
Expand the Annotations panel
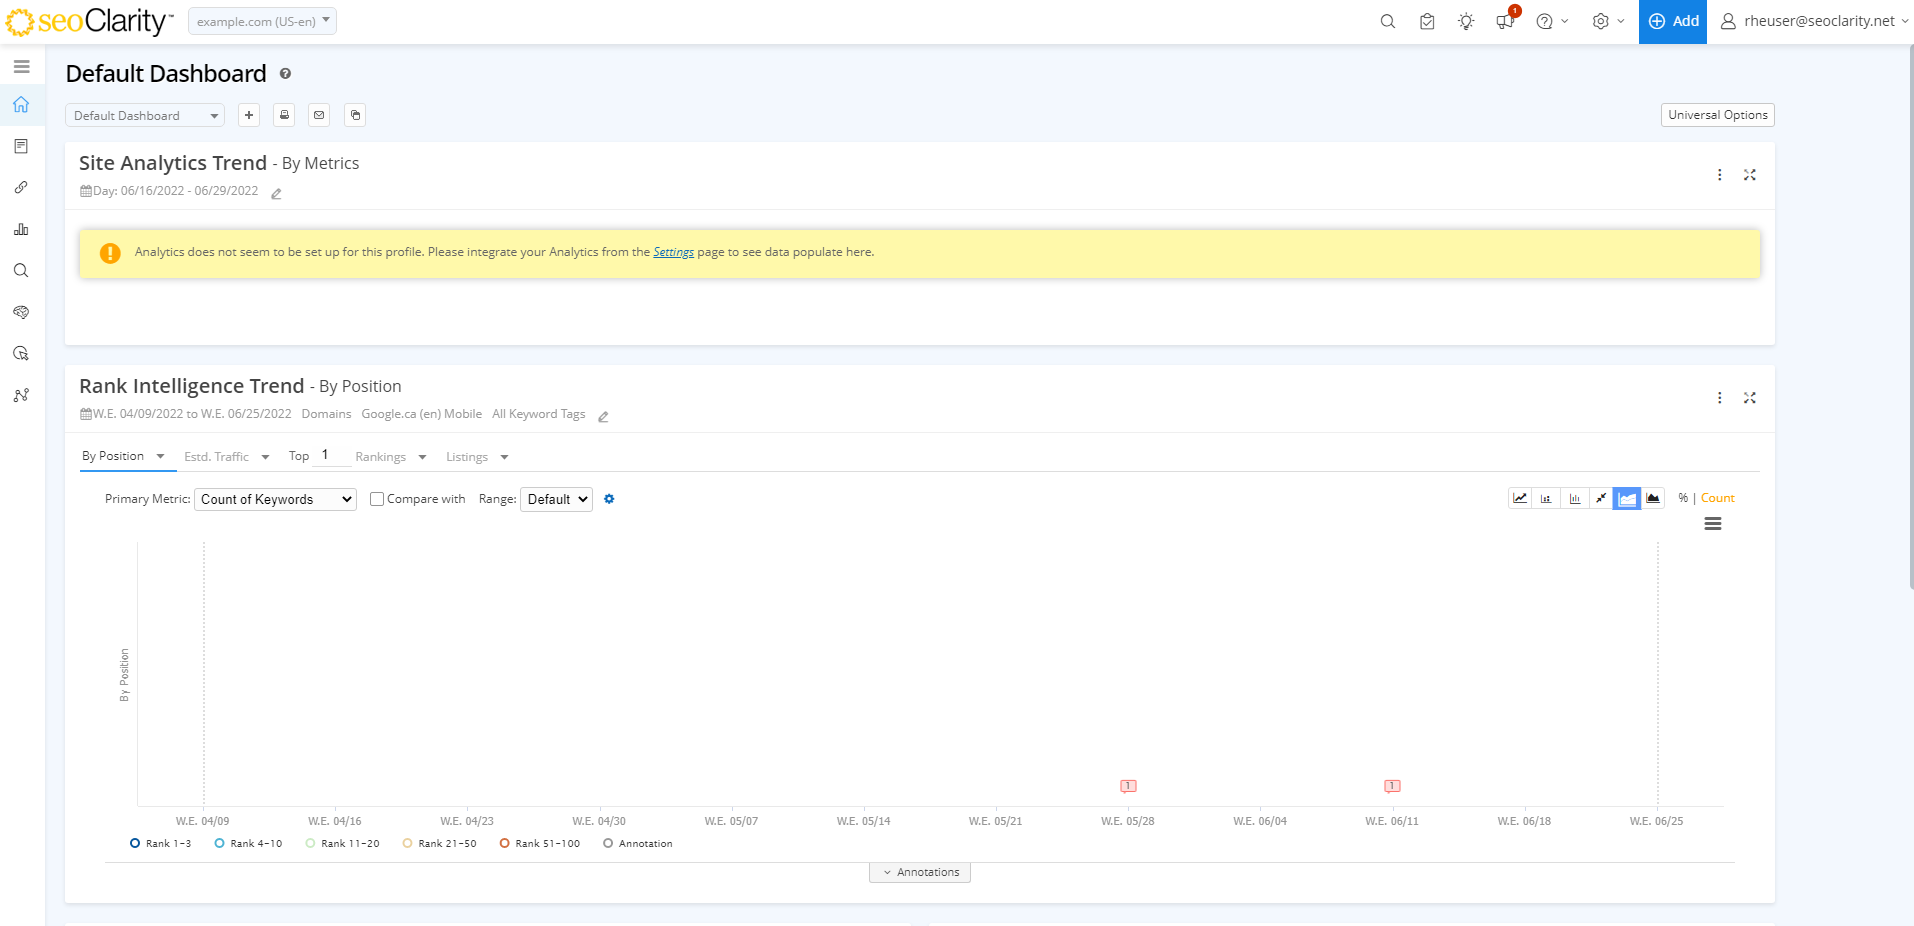pyautogui.click(x=920, y=873)
